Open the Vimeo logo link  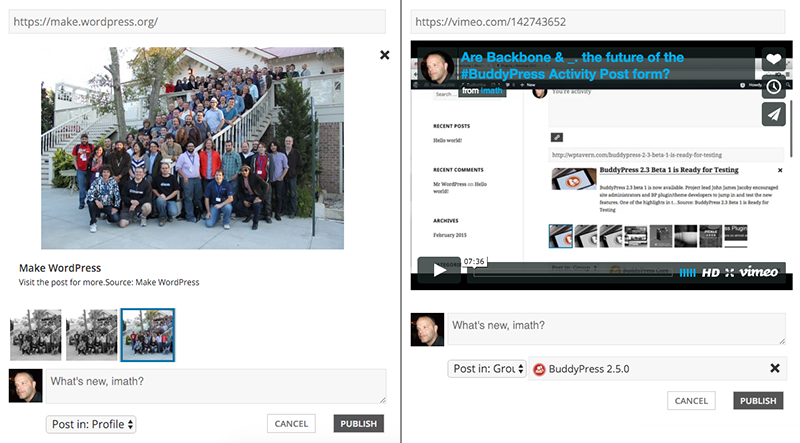coord(759,272)
